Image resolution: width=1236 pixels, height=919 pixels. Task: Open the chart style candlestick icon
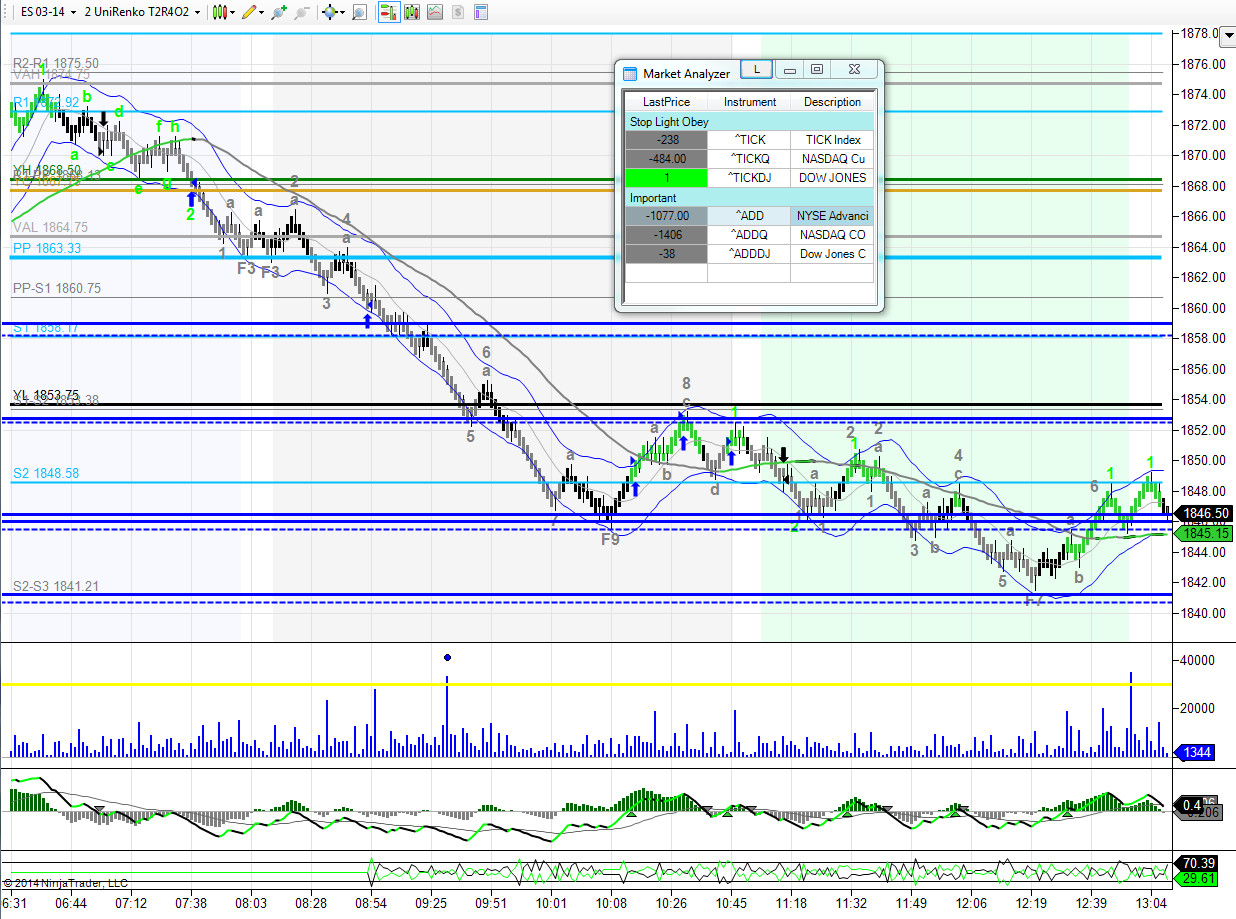point(219,12)
